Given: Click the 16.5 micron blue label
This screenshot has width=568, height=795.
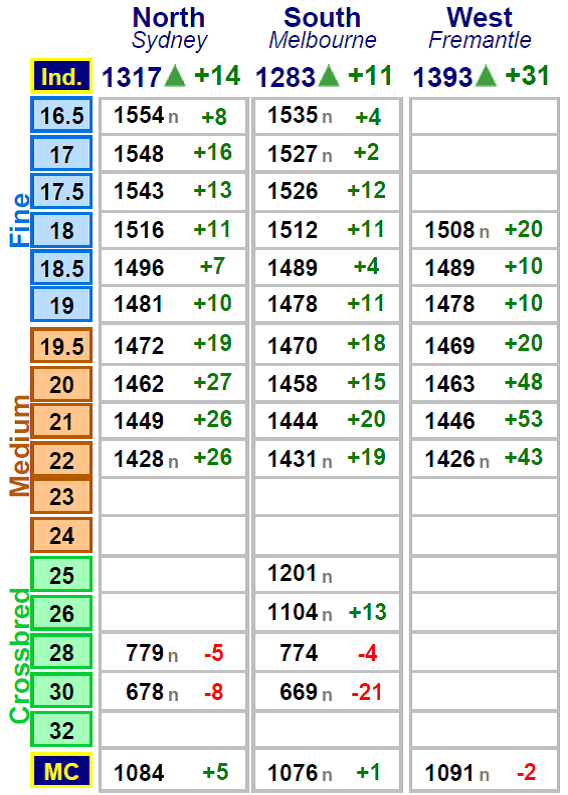Looking at the screenshot, I should click(x=61, y=115).
